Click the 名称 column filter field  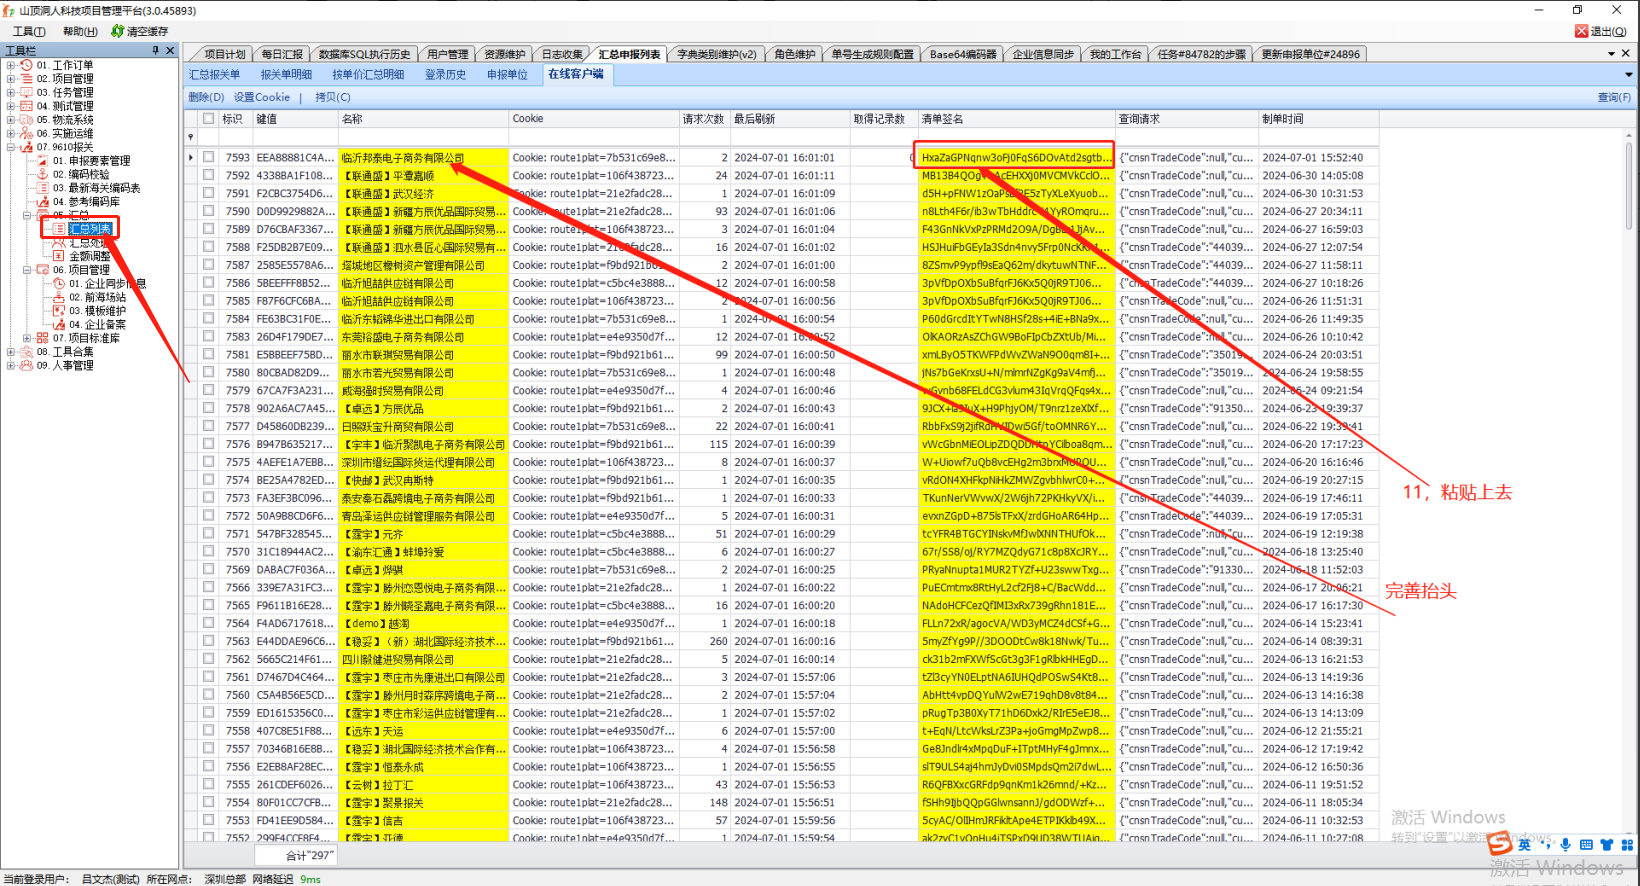click(422, 136)
